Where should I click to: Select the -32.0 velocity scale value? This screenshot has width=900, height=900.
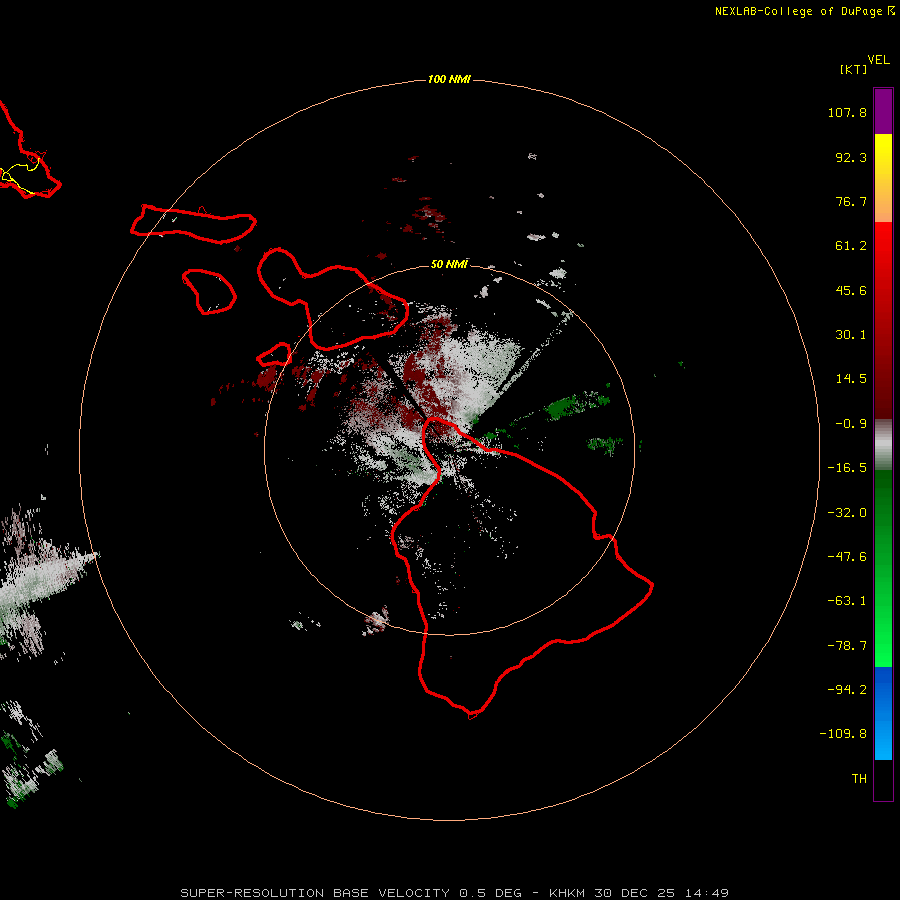click(x=847, y=513)
